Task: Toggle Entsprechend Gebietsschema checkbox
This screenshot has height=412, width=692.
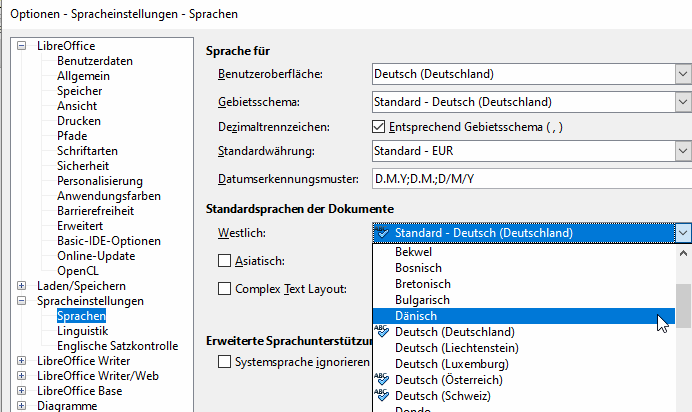Action: pyautogui.click(x=378, y=127)
